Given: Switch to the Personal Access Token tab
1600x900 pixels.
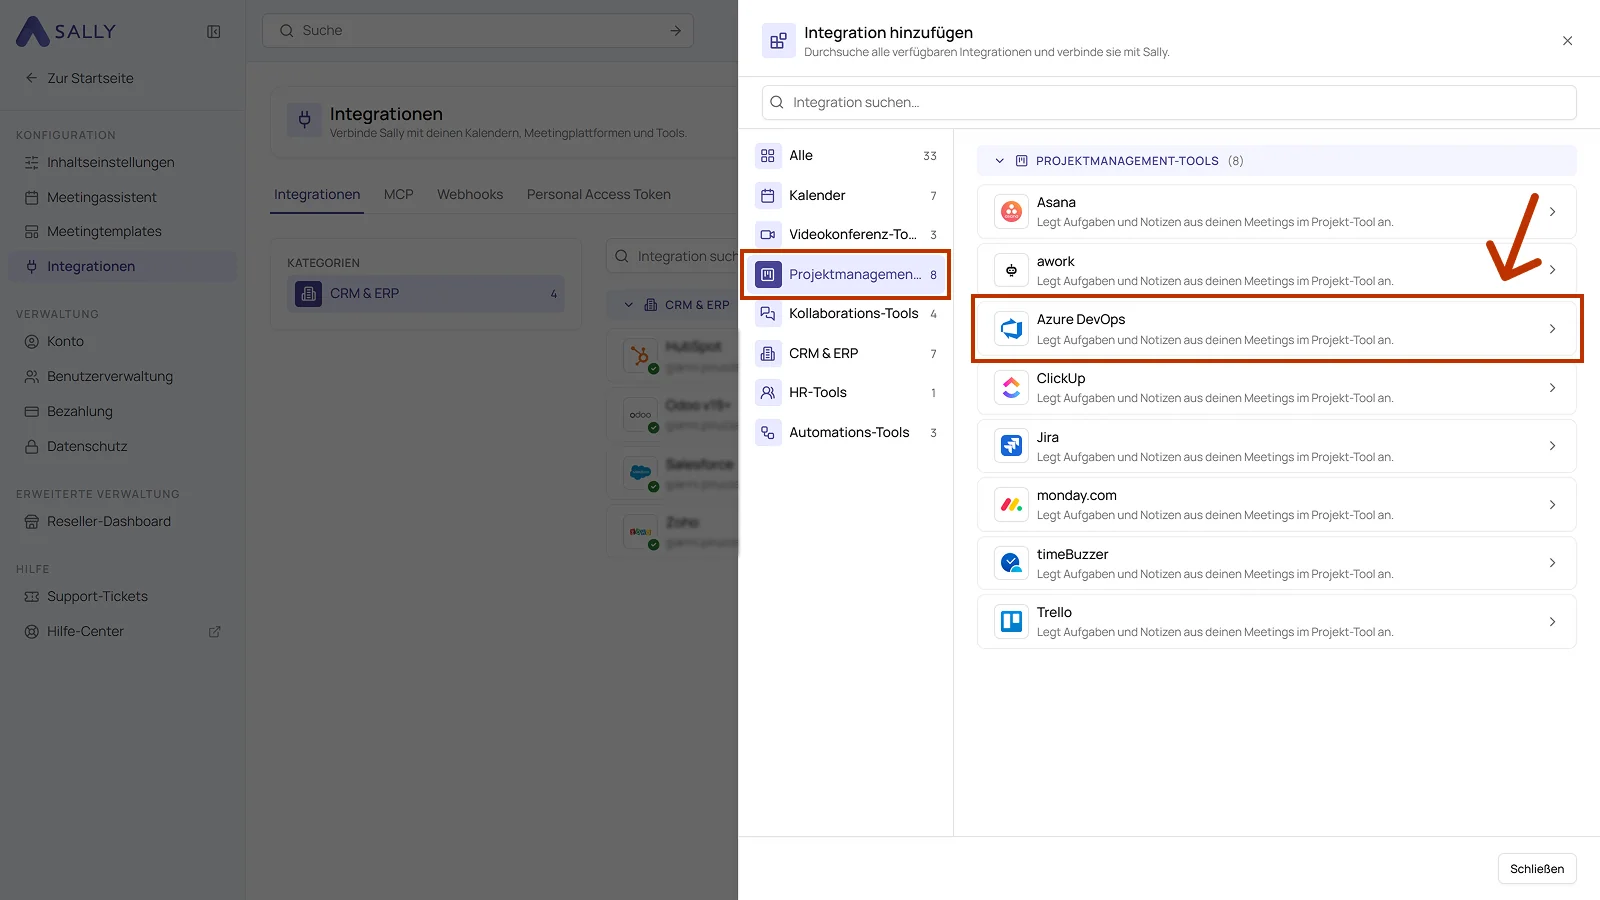Looking at the screenshot, I should [x=599, y=195].
